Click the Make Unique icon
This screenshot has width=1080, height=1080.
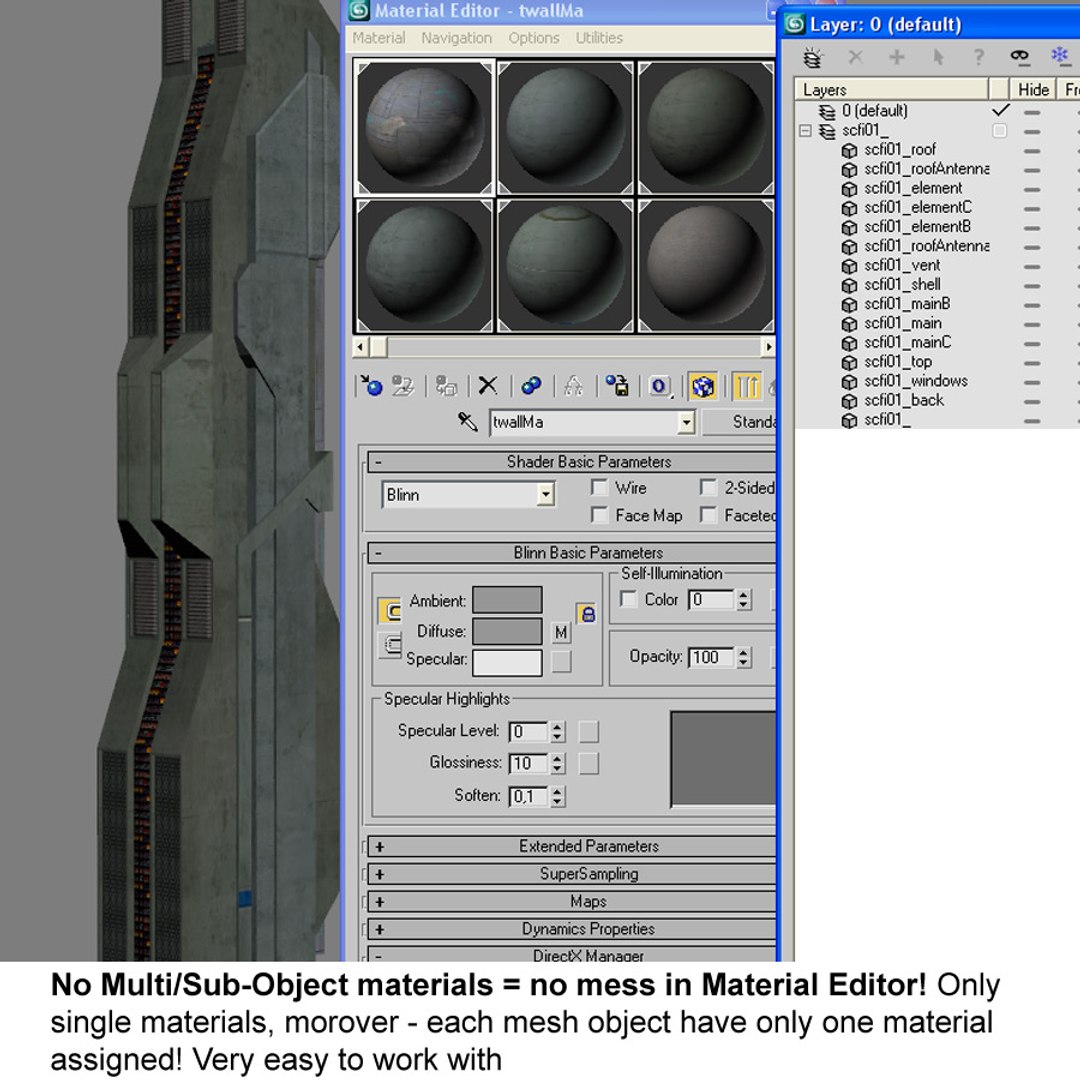573,386
